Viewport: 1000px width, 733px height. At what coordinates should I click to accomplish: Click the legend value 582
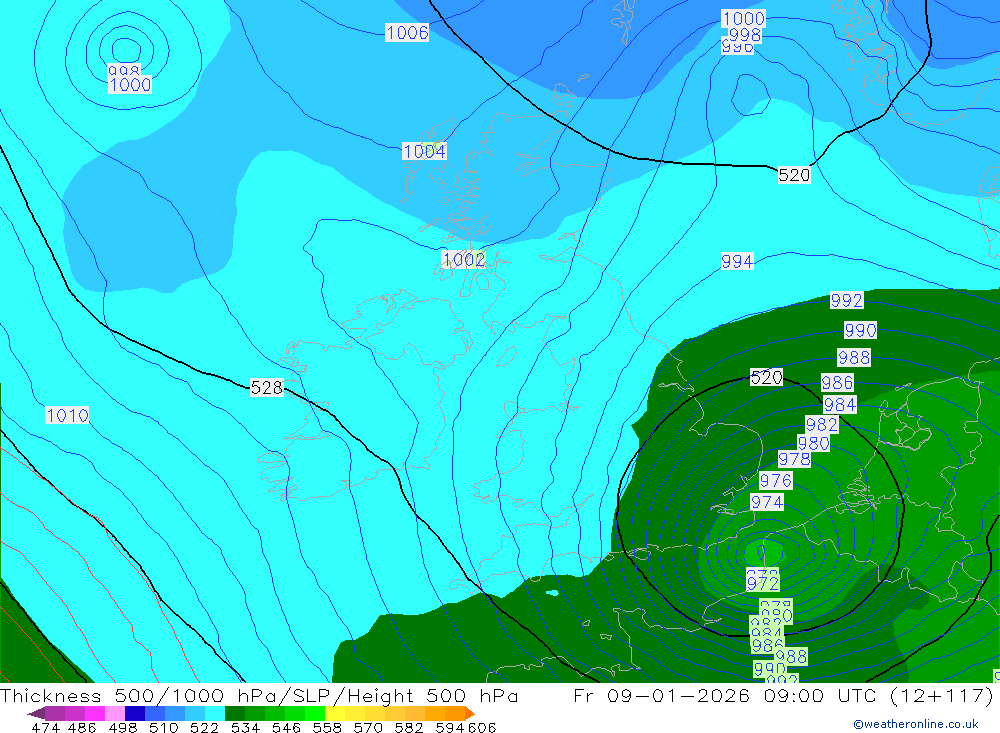(x=409, y=727)
